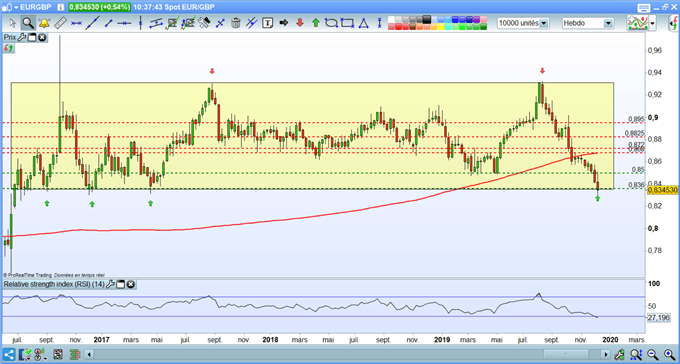This screenshot has width=680, height=364.
Task: Open the 10000 unités quantity dropdown
Action: click(523, 23)
